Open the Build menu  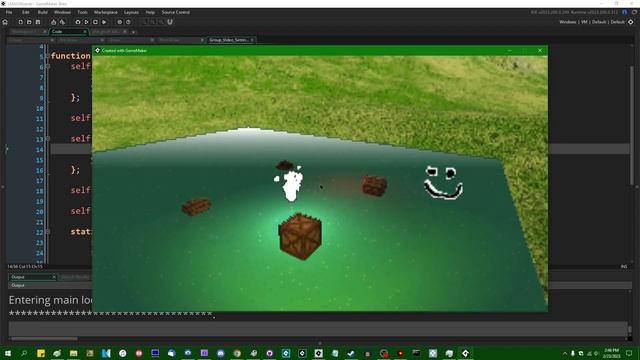click(43, 12)
